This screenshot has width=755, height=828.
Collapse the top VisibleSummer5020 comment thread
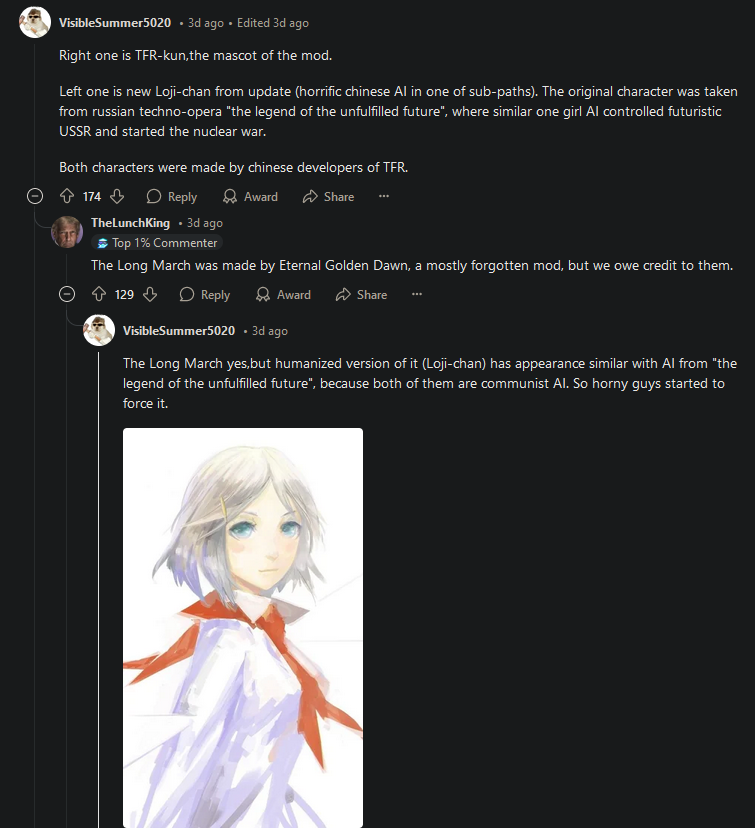click(x=35, y=196)
